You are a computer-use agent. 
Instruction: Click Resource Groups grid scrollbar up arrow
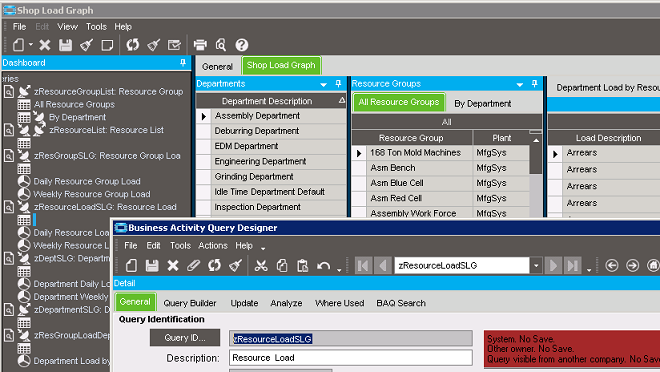(536, 141)
